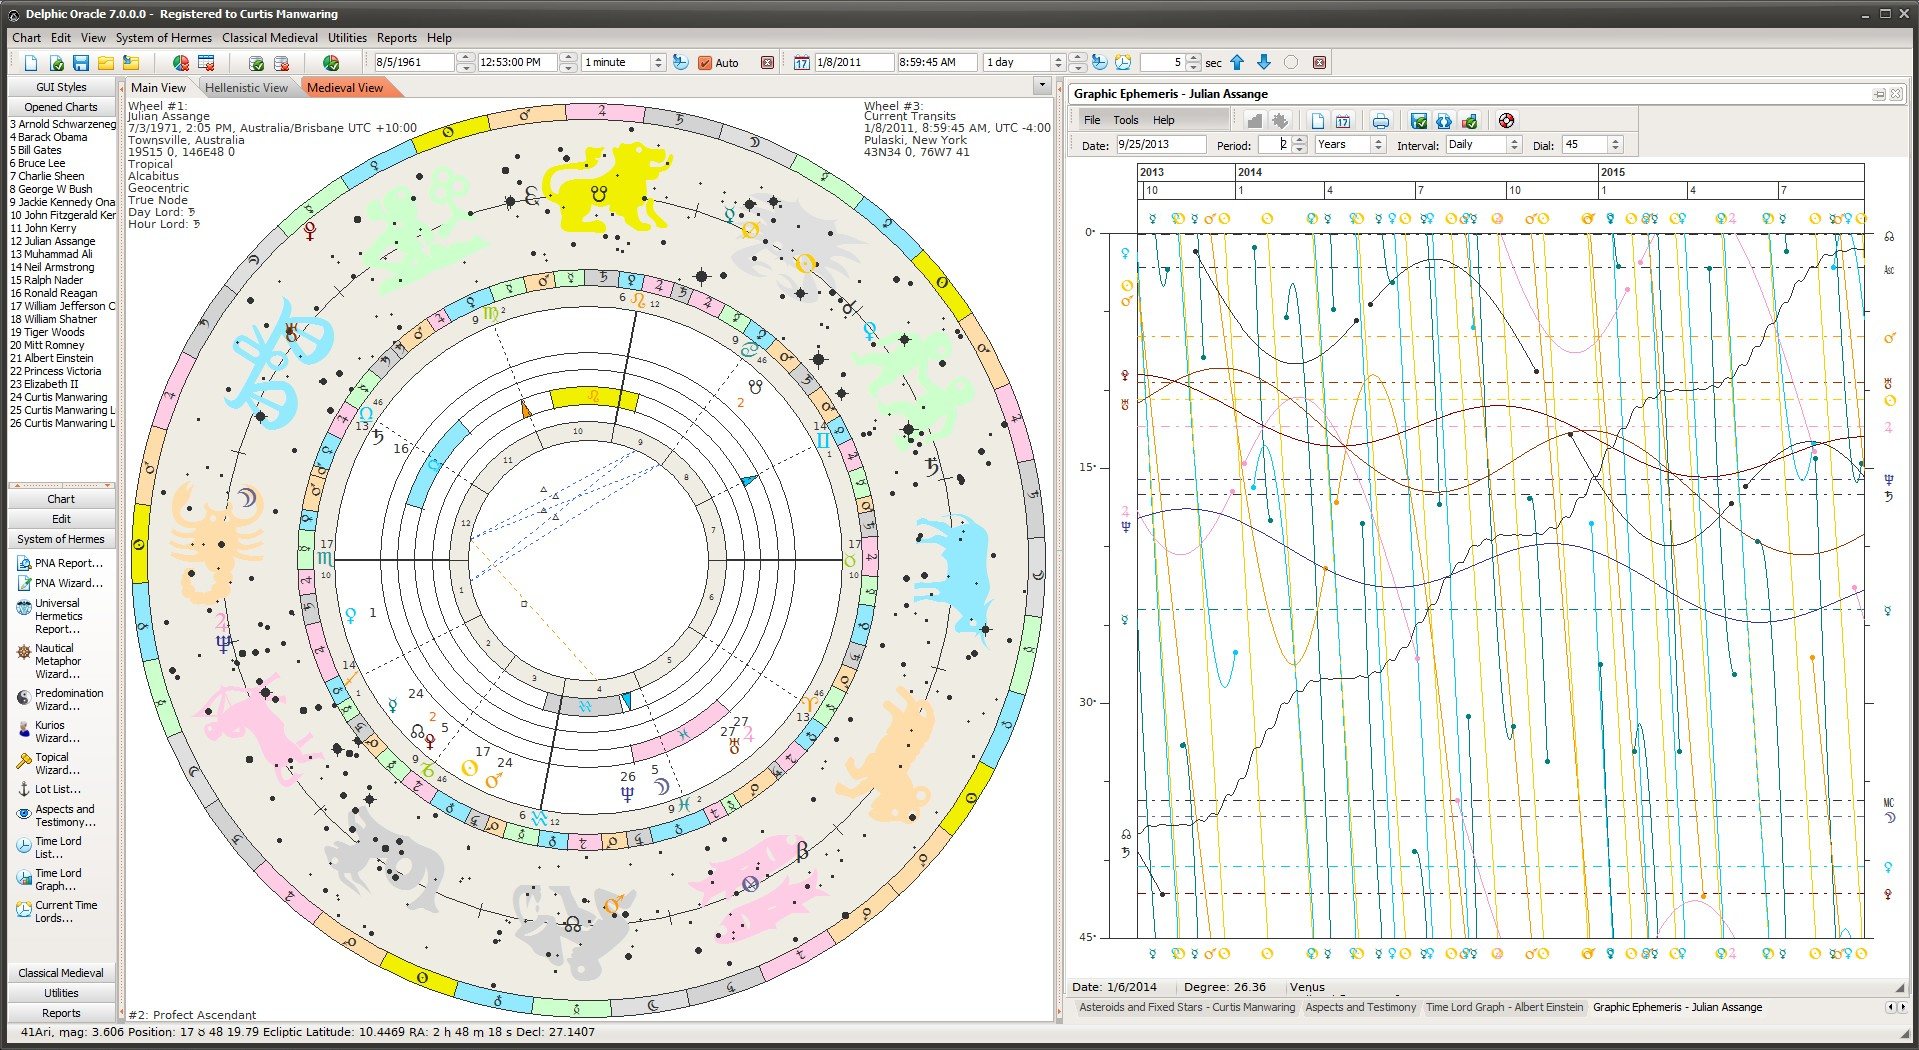Open the PNA Report sidebar icon
The image size is (1919, 1050).
[x=24, y=563]
